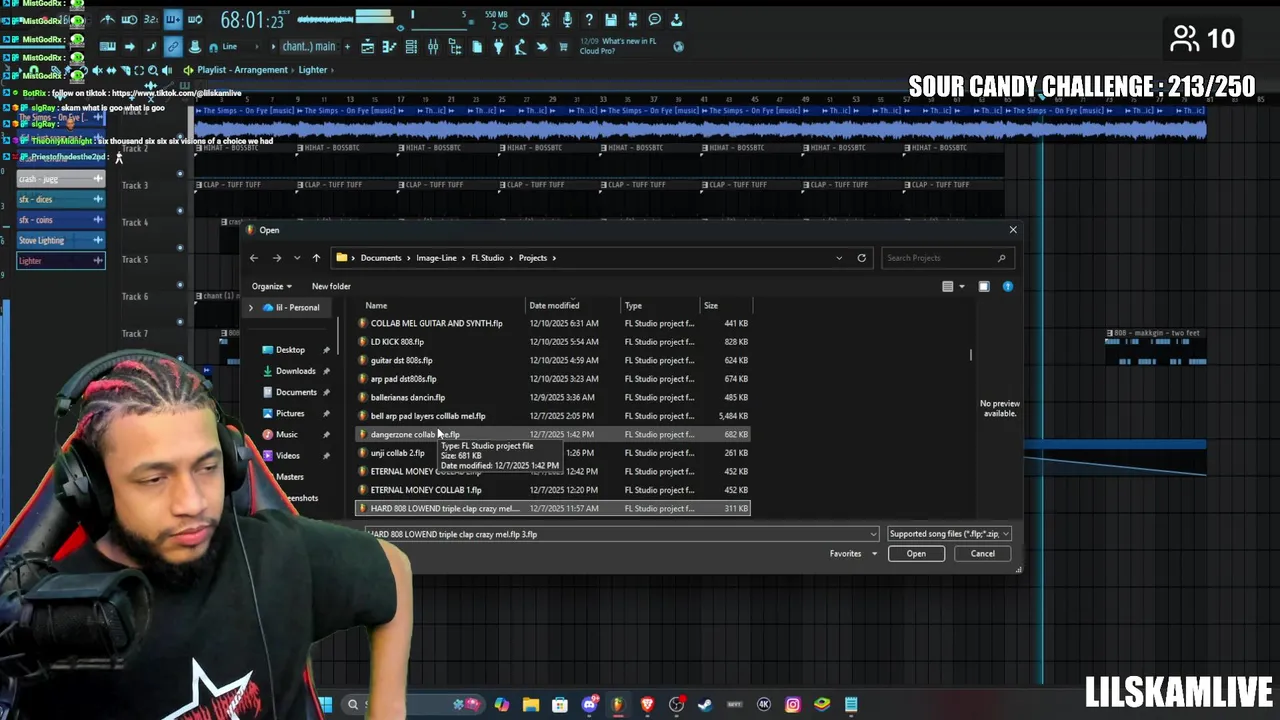Screen dimensions: 1280x720
Task: Click the blue help icon in dialog
Action: coord(1007,287)
